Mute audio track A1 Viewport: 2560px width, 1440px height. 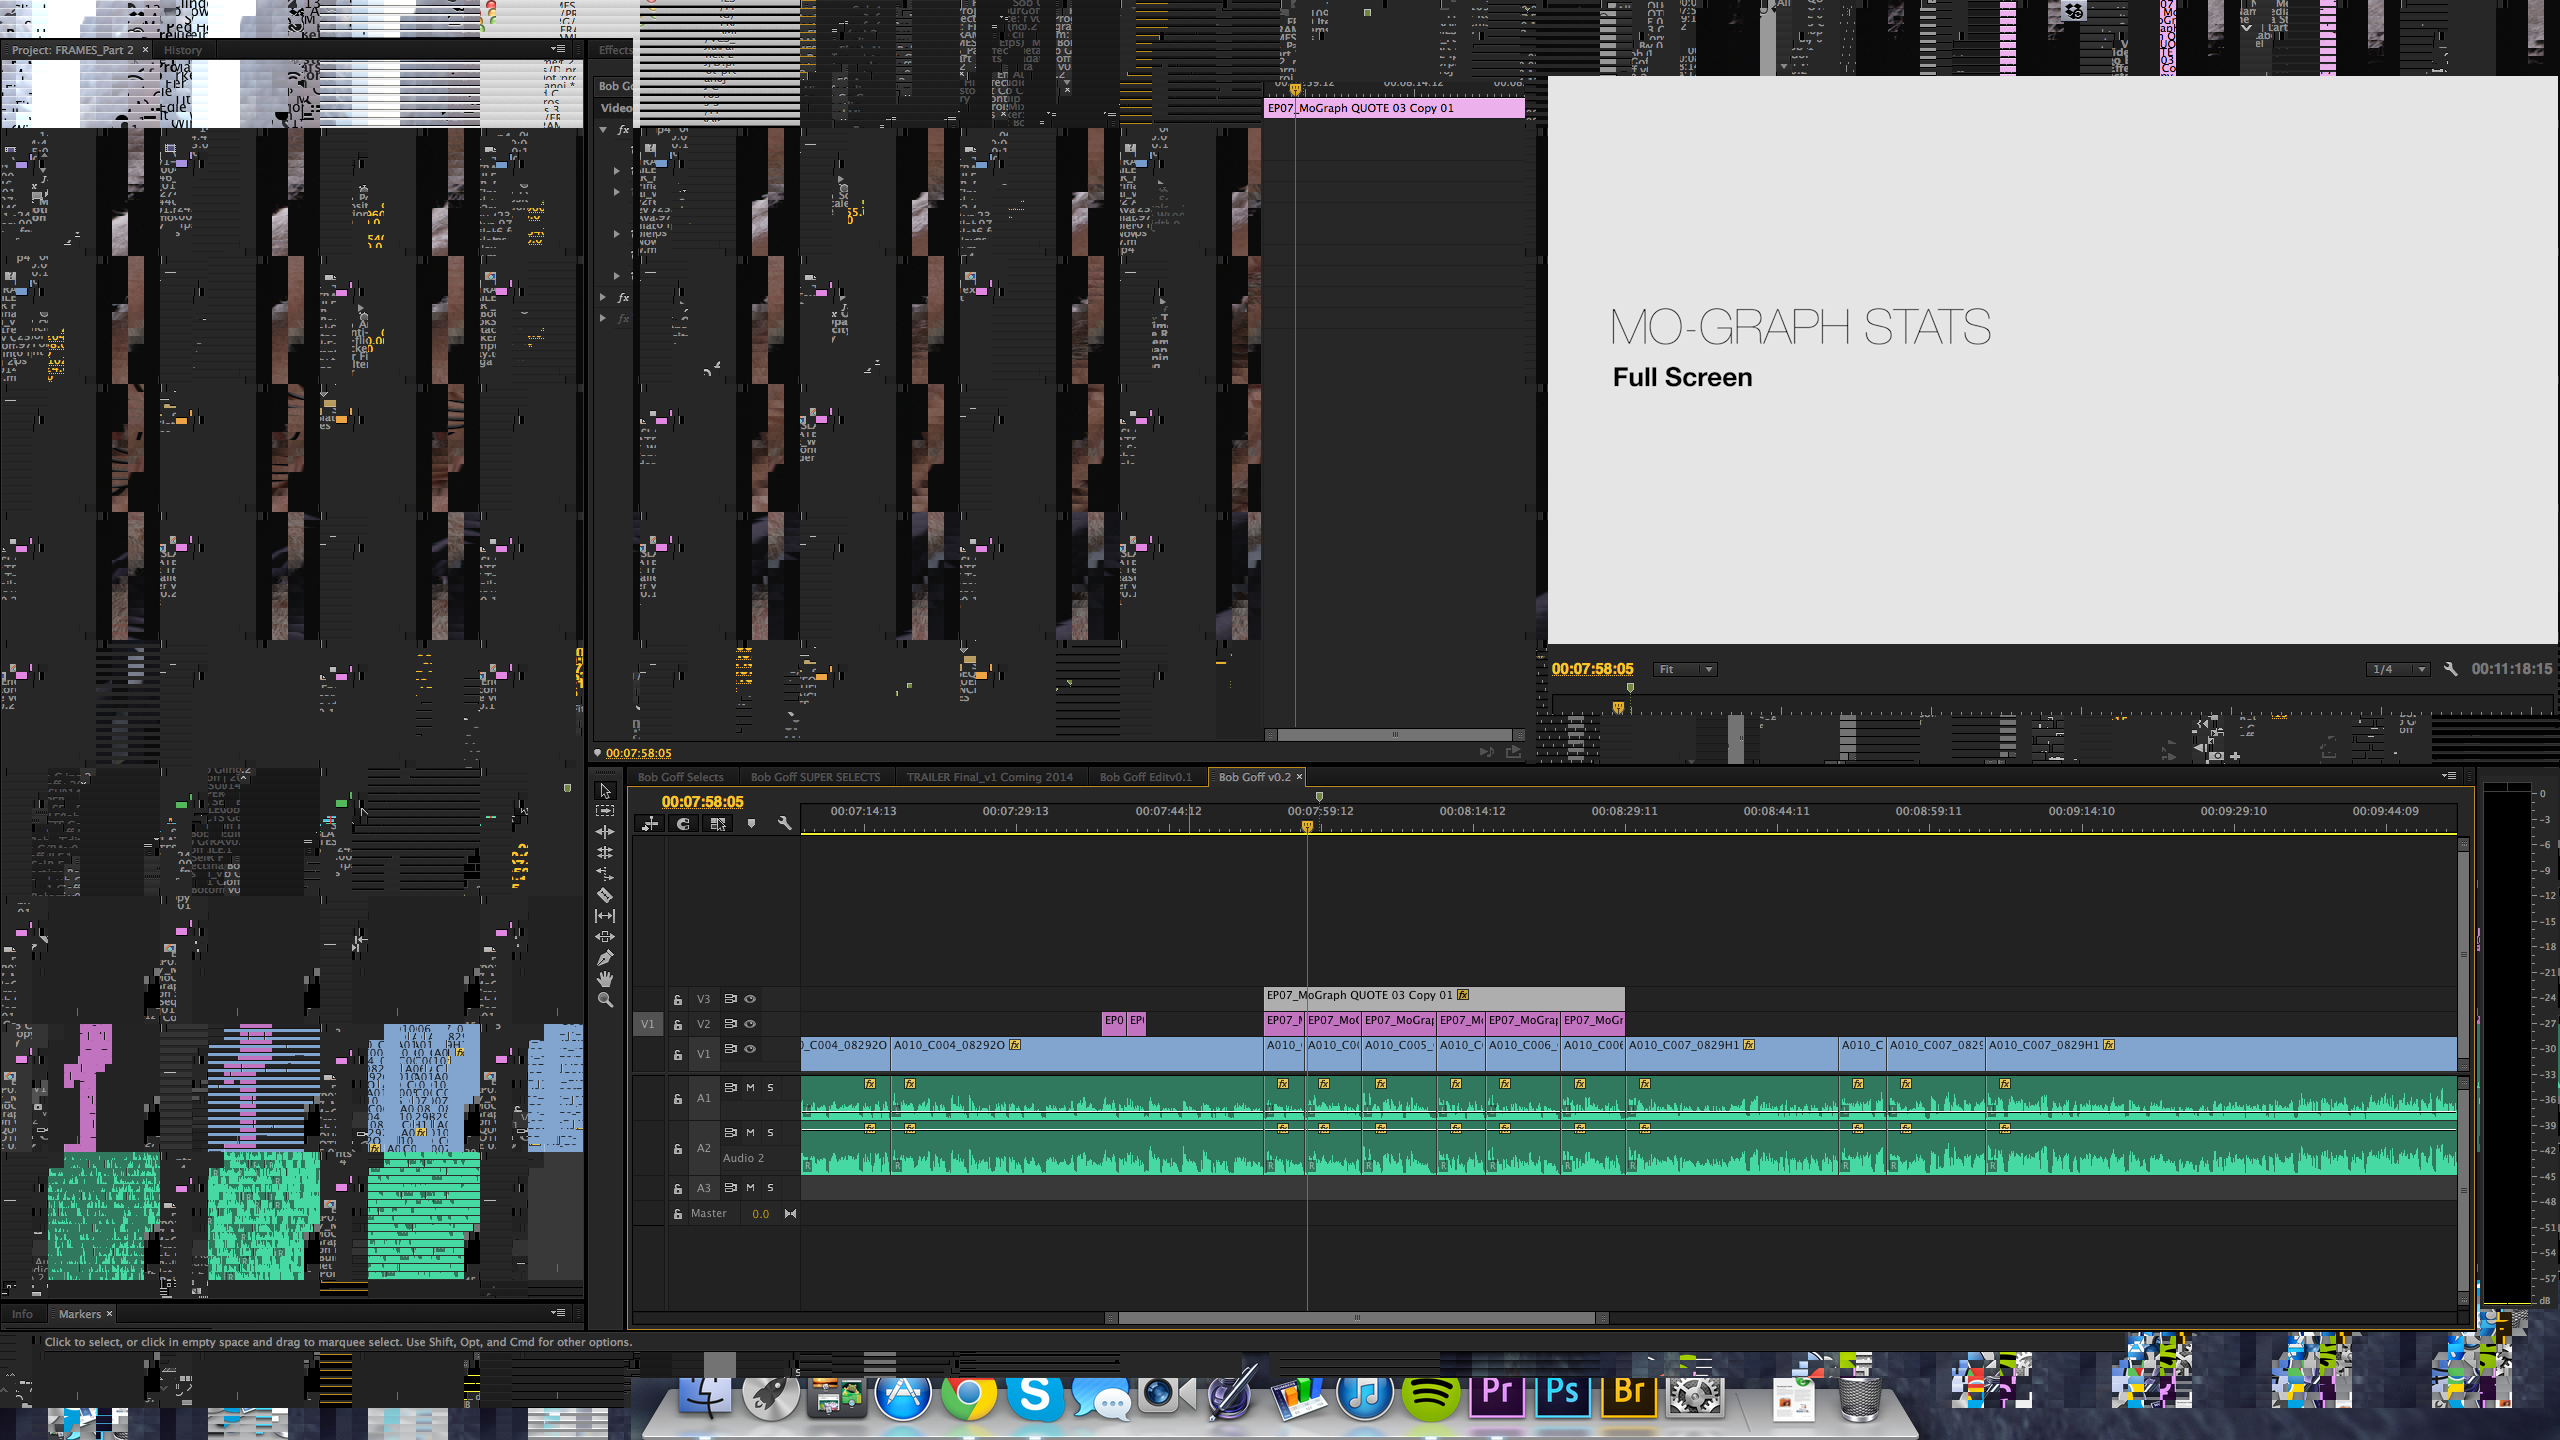coord(750,1087)
